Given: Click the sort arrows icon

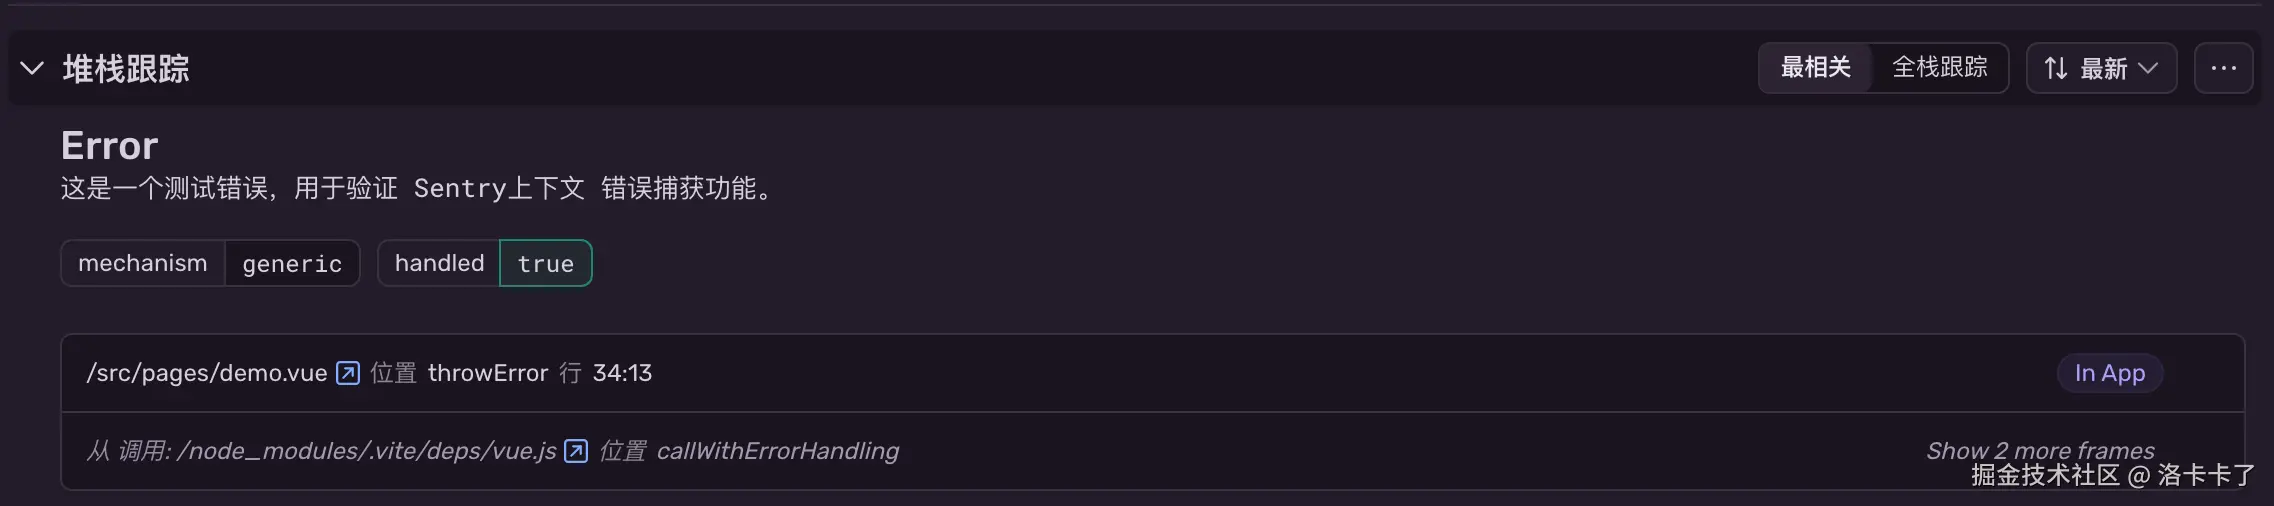Looking at the screenshot, I should [2055, 68].
